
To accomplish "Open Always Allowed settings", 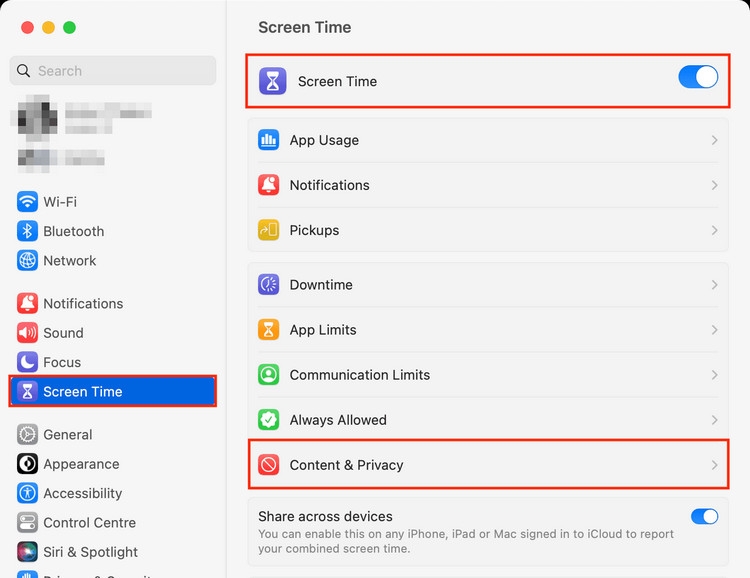I will click(x=488, y=420).
